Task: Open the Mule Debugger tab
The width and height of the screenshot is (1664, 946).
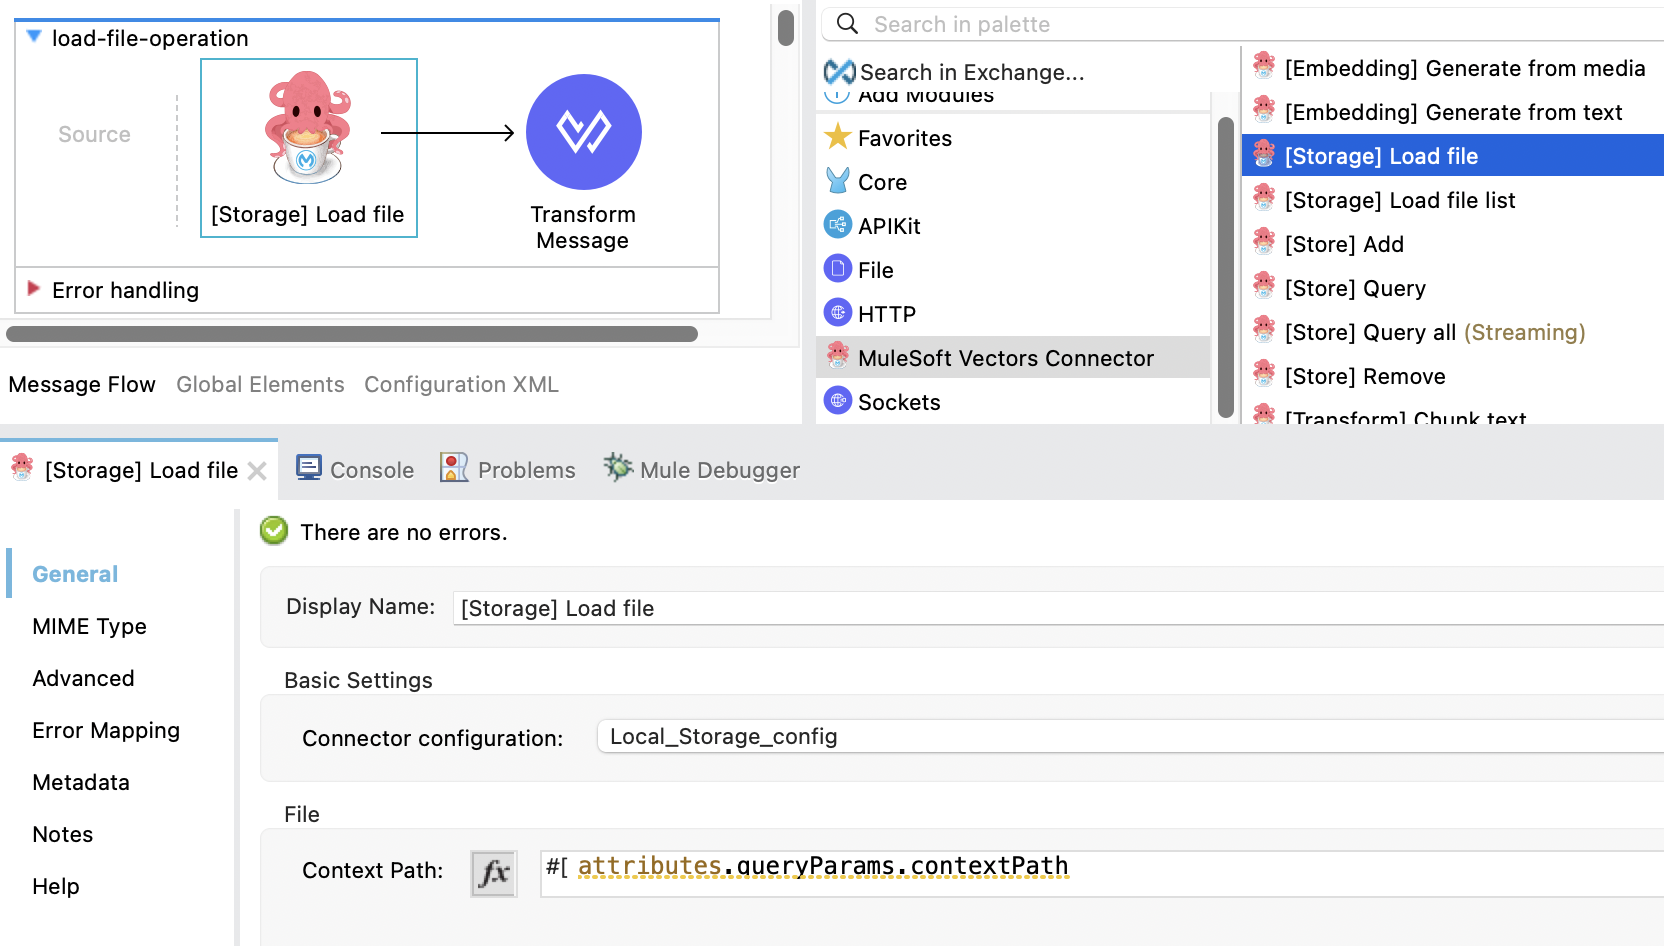Action: click(x=702, y=469)
